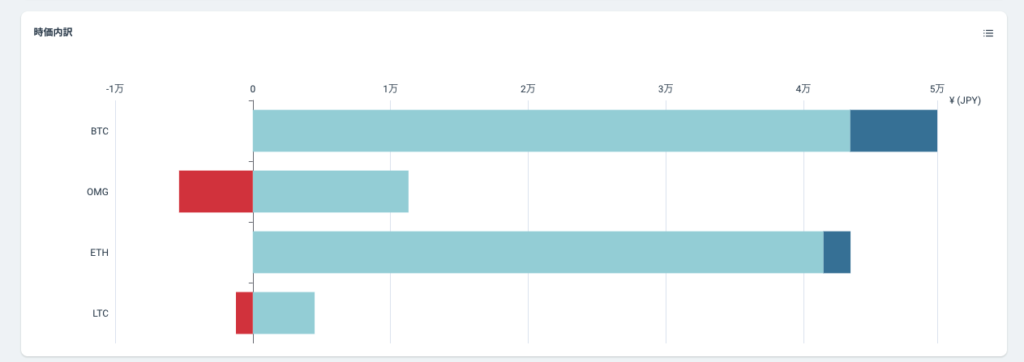Screen dimensions: 1024x362
Task: Click the ¥ (JPY) unit label
Action: [x=965, y=101]
